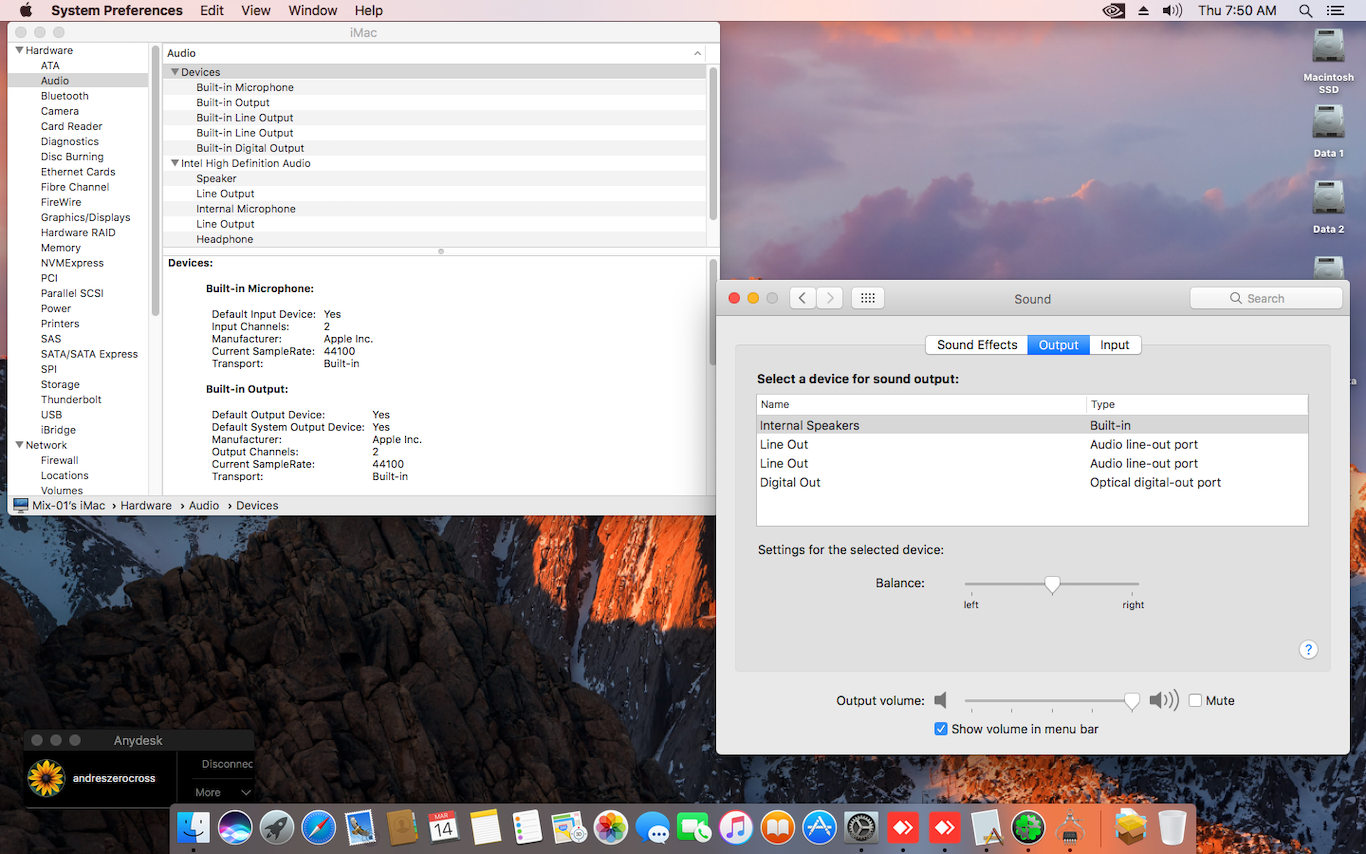Select the Data 1 drive on desktop

point(1328,132)
